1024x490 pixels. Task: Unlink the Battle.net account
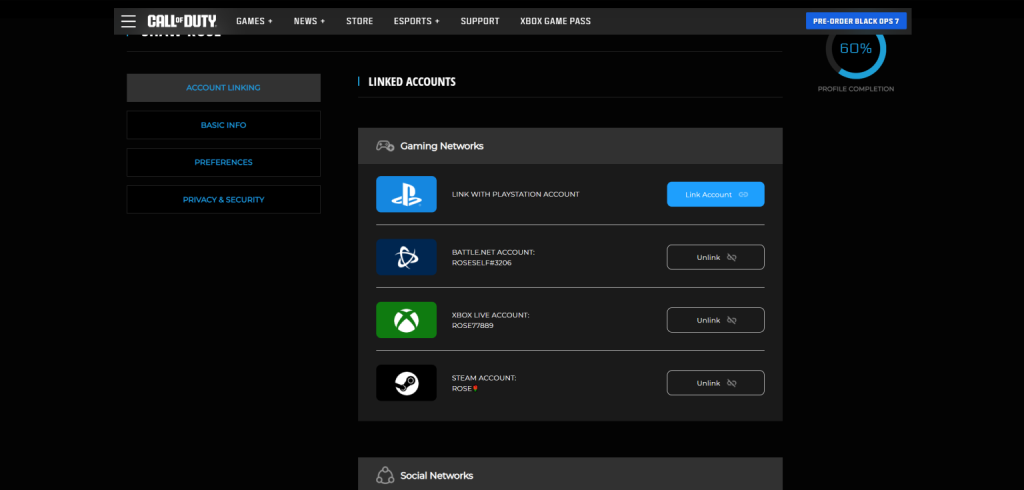[715, 257]
